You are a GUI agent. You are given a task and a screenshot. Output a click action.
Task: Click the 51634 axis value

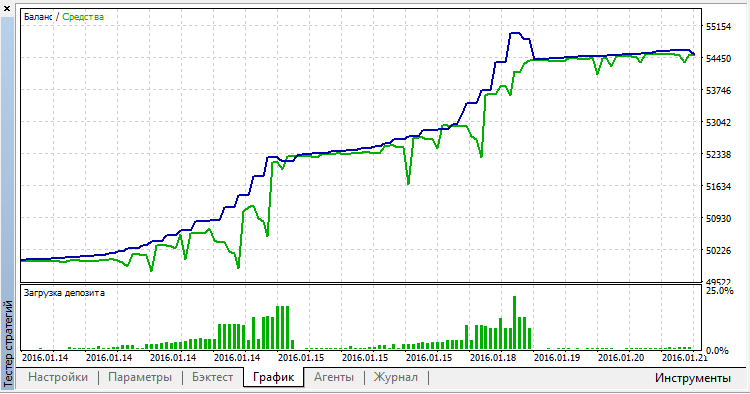(x=718, y=186)
